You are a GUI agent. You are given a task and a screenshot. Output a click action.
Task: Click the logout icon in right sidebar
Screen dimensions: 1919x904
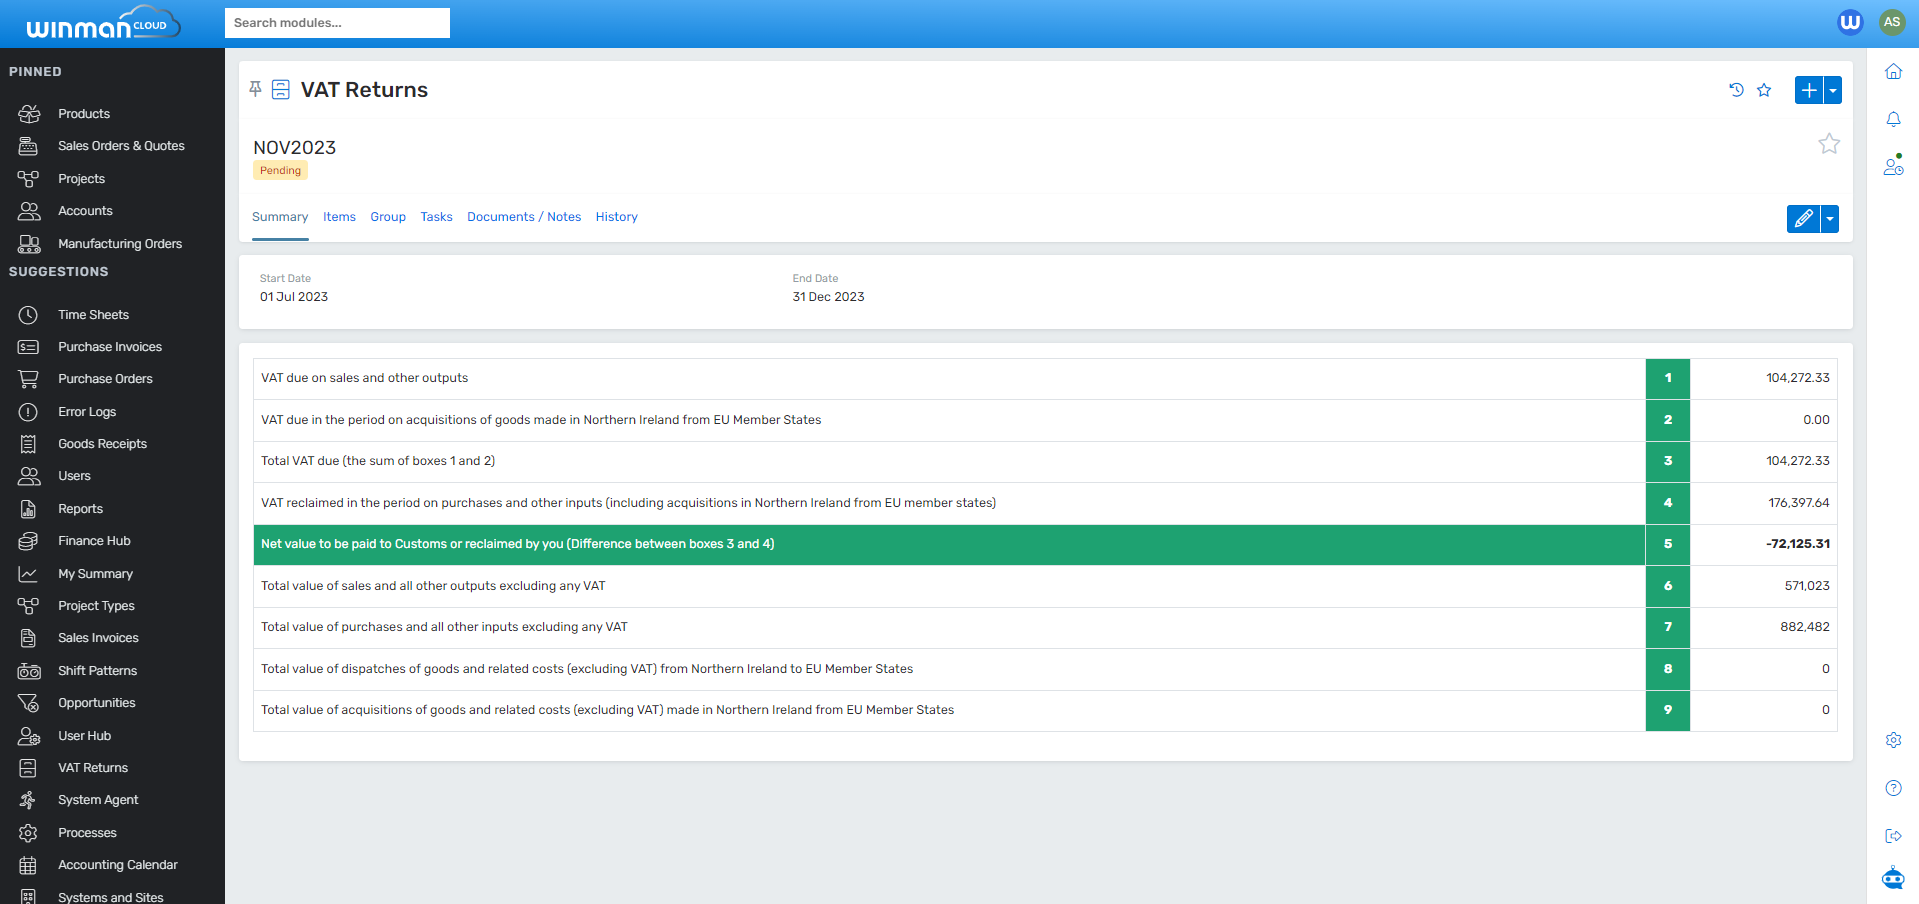1893,836
